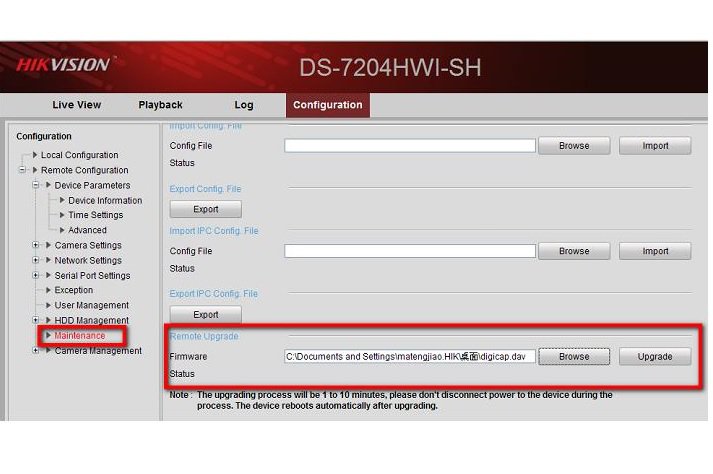Select Network Settings in the tree
The width and height of the screenshot is (713, 474).
(88, 260)
